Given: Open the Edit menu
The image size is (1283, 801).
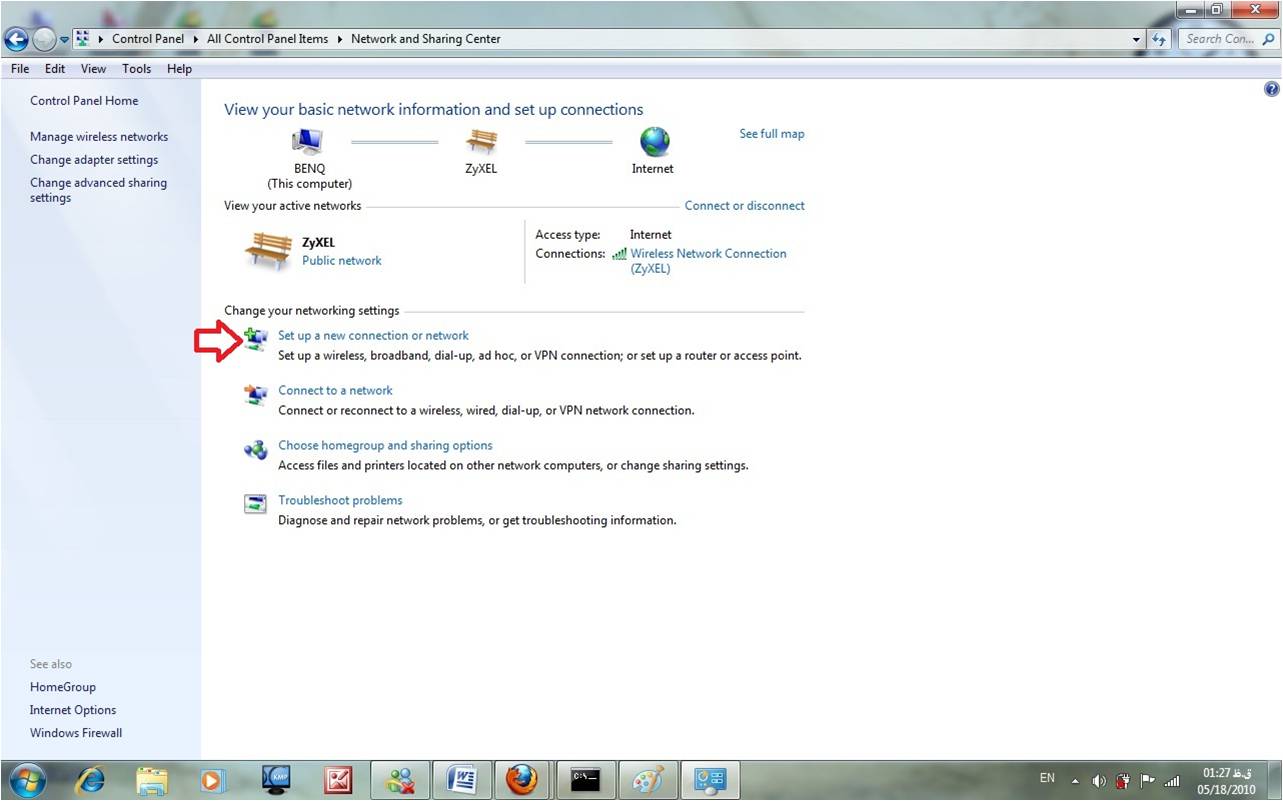Looking at the screenshot, I should click(55, 69).
